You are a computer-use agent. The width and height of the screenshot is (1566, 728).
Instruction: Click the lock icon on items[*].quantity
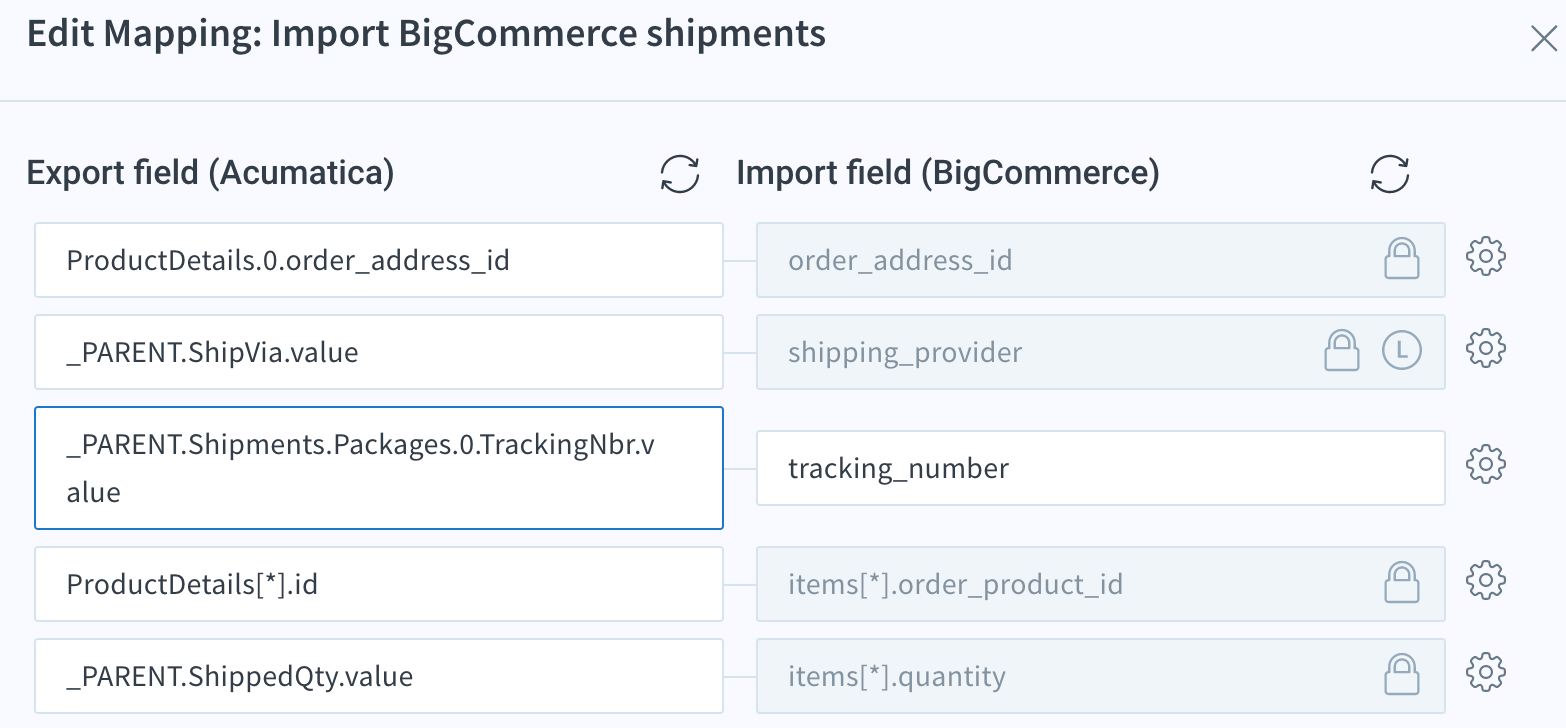[1401, 675]
